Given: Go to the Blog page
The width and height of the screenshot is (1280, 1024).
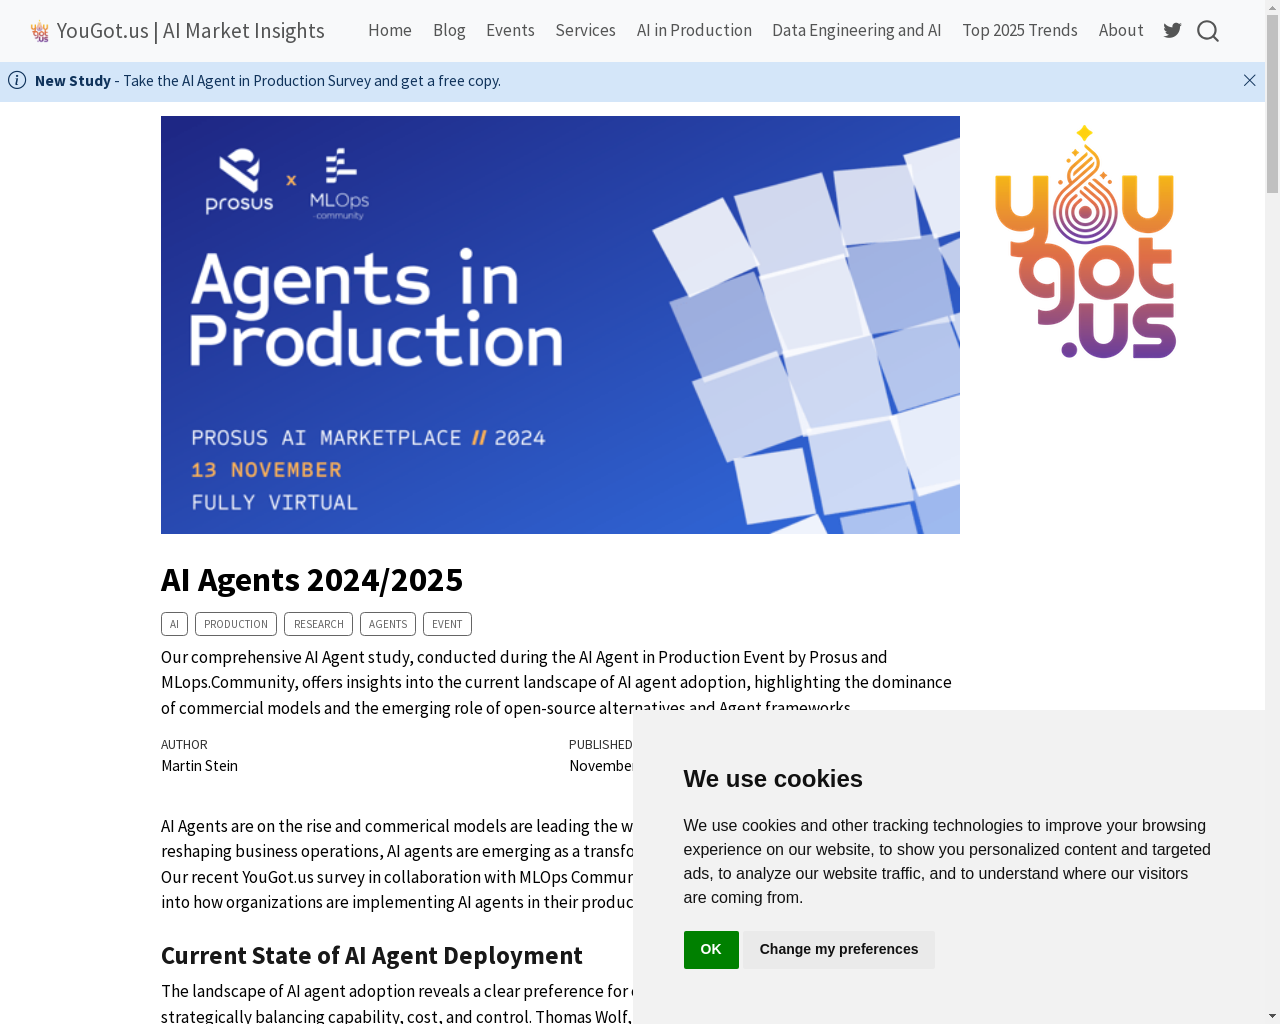Looking at the screenshot, I should coord(449,30).
